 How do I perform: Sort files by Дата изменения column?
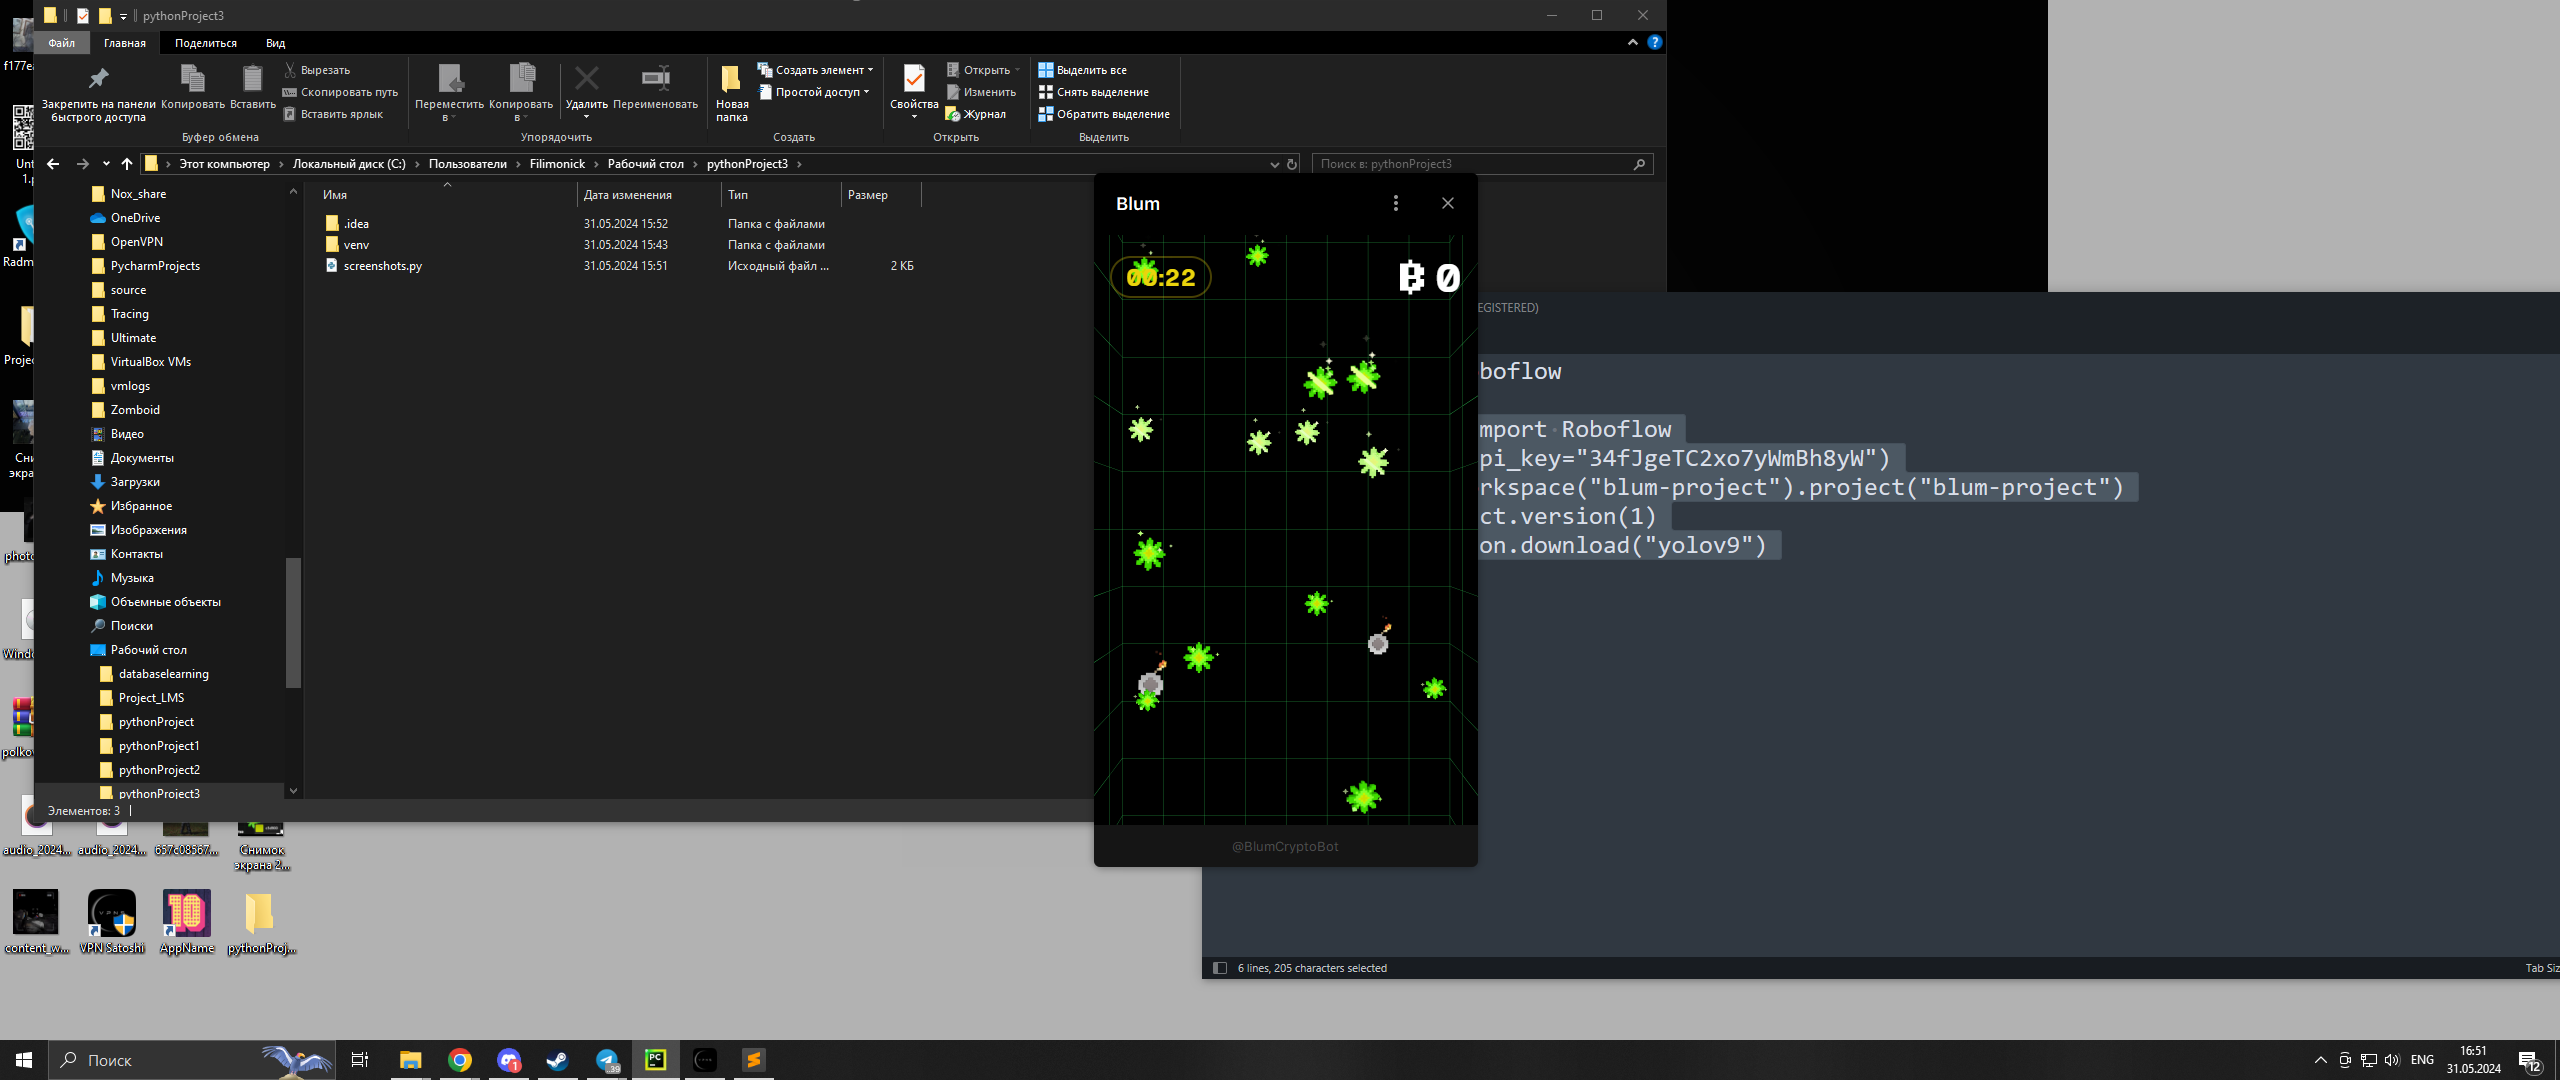(x=628, y=195)
